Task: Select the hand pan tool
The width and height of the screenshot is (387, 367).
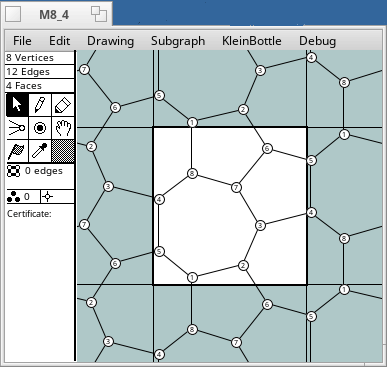Action: (x=63, y=128)
